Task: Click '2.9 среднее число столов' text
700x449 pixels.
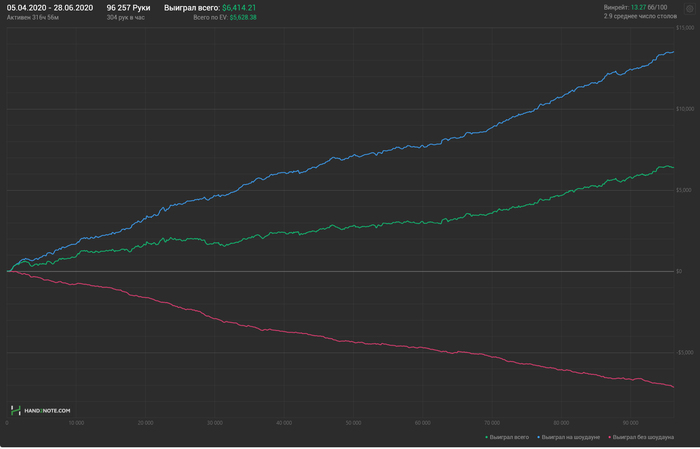Action: point(640,16)
